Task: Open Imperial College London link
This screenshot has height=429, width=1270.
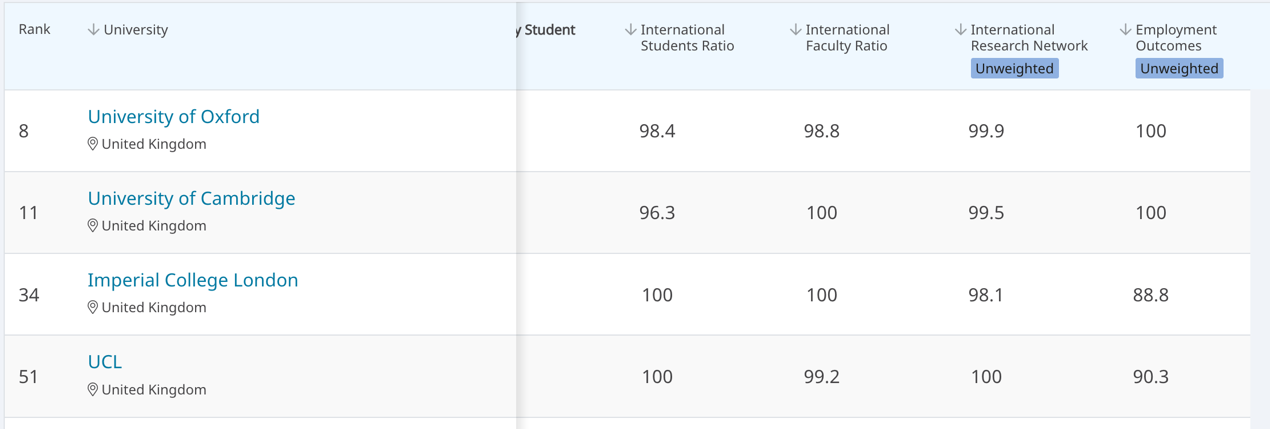Action: 193,280
